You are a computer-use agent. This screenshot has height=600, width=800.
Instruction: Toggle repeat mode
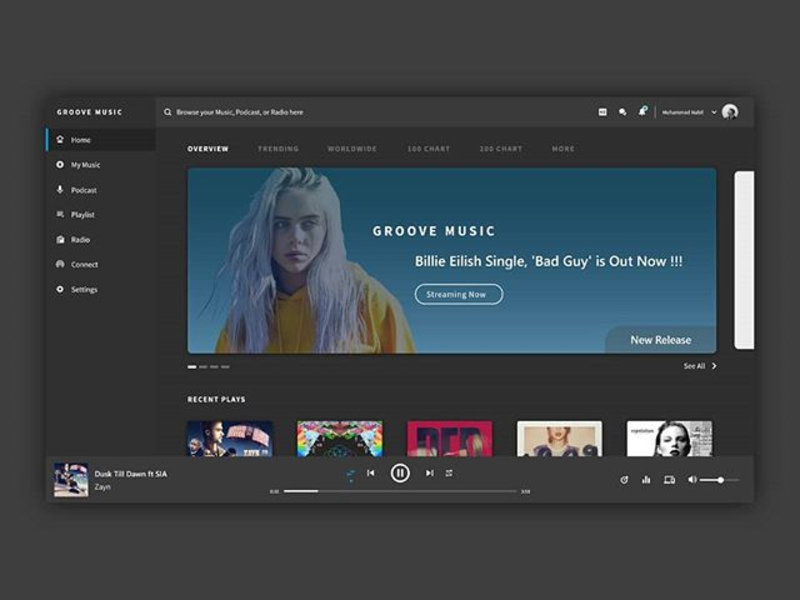449,473
